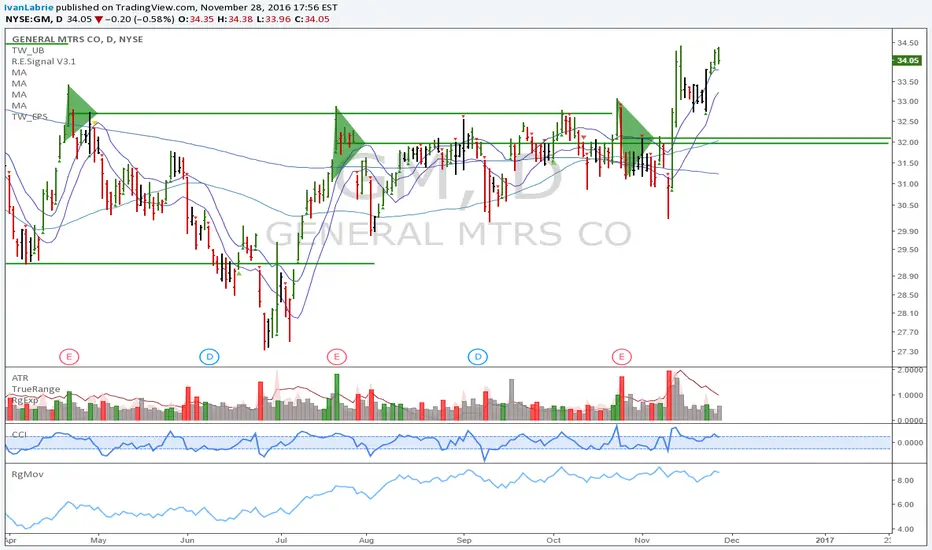The width and height of the screenshot is (932, 550).
Task: Click the TradingView.com text in header
Action: pos(158,8)
